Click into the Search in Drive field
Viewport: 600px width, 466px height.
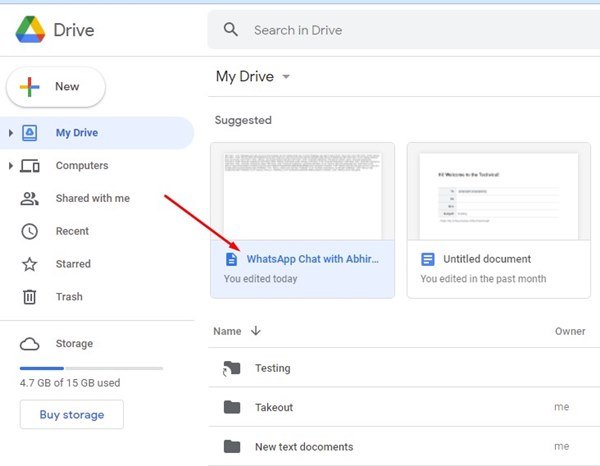[404, 30]
